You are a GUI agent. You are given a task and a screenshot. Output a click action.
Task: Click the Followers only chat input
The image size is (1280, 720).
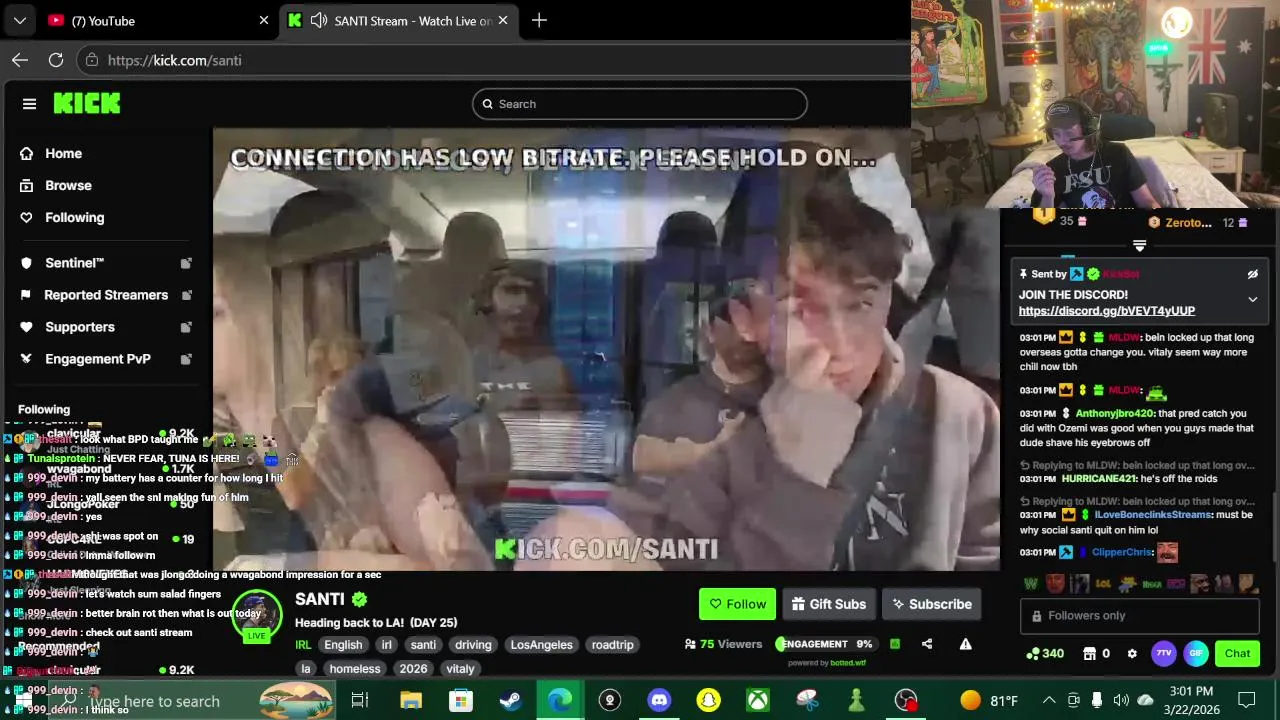click(x=1139, y=616)
